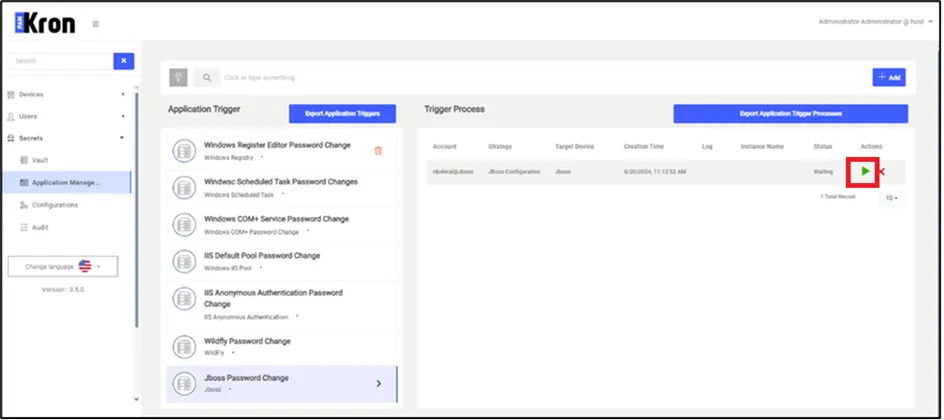Click the Strategy column header
Screen dimensions: 944x420
pyautogui.click(x=500, y=146)
